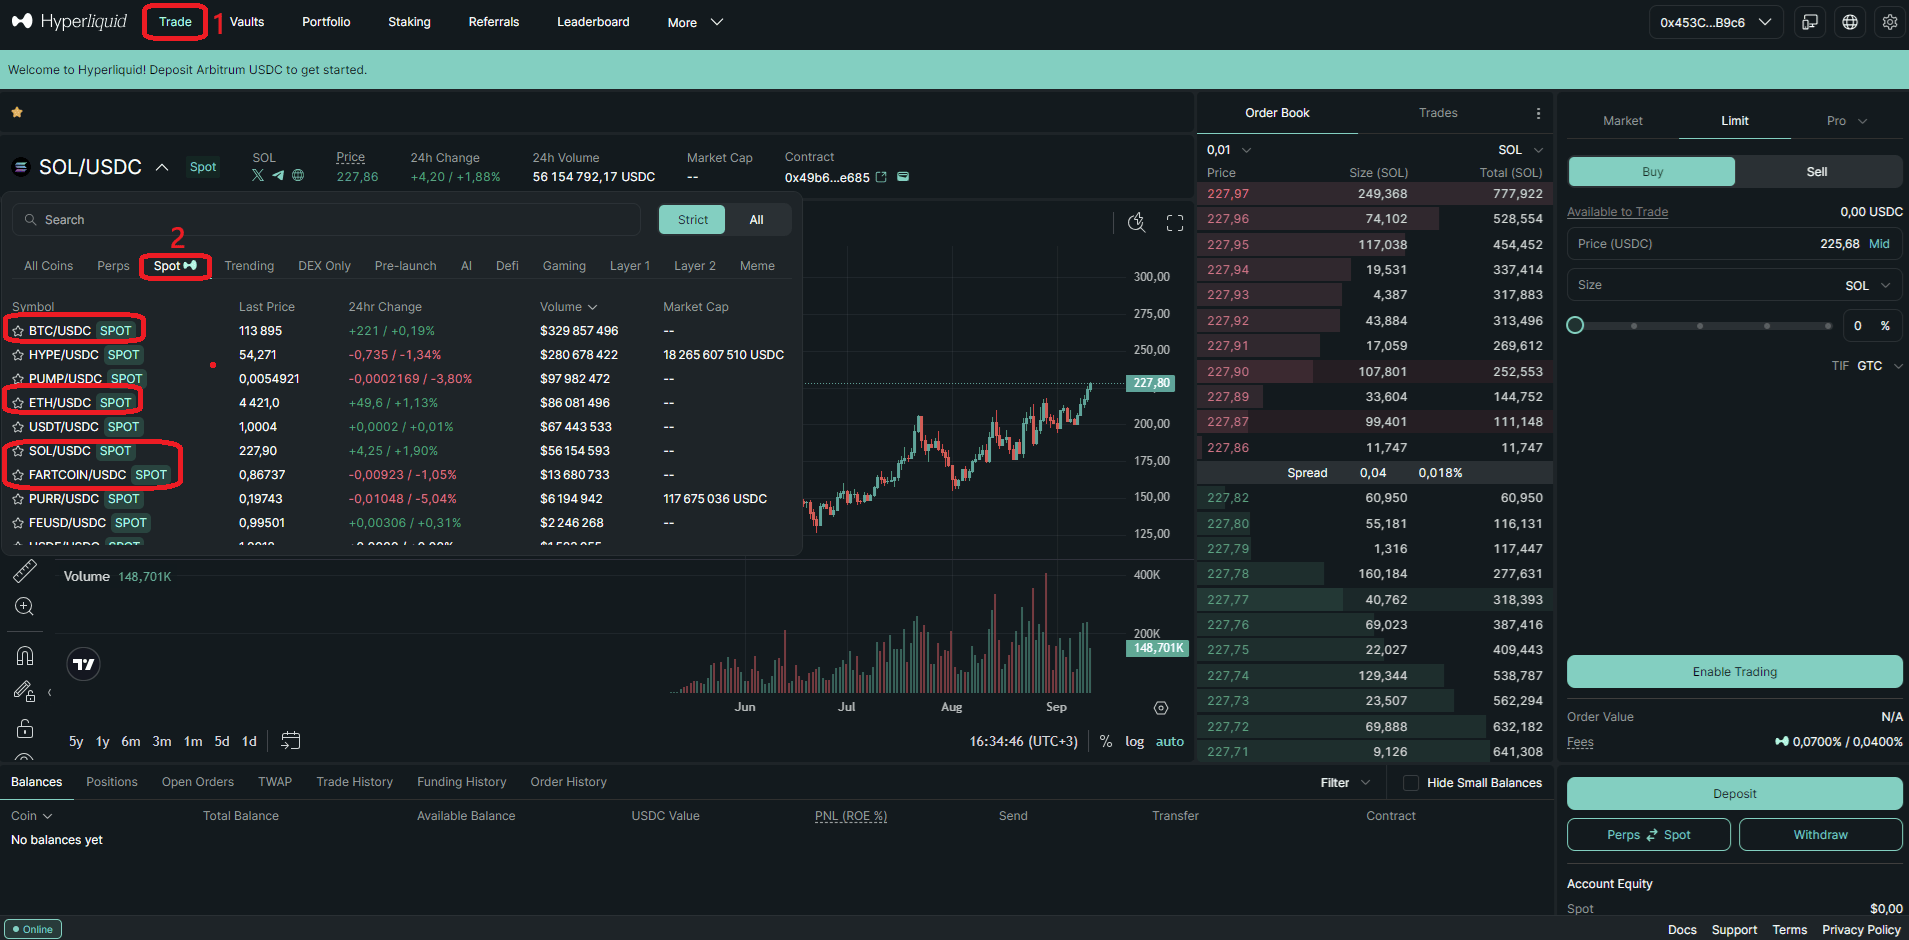Favorite PURR/USDC with its star
The width and height of the screenshot is (1909, 940).
(18, 499)
